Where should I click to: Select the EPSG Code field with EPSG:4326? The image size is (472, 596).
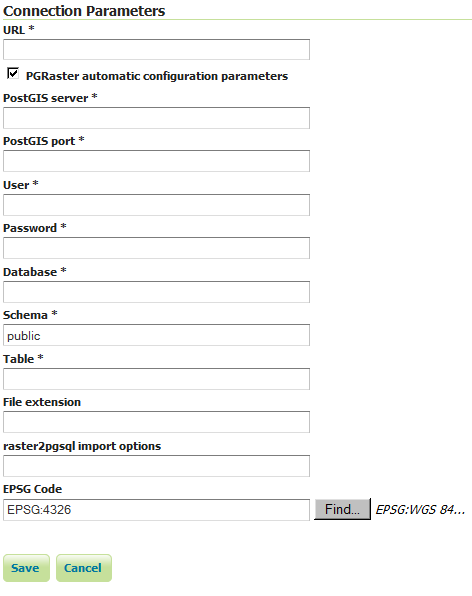[157, 510]
